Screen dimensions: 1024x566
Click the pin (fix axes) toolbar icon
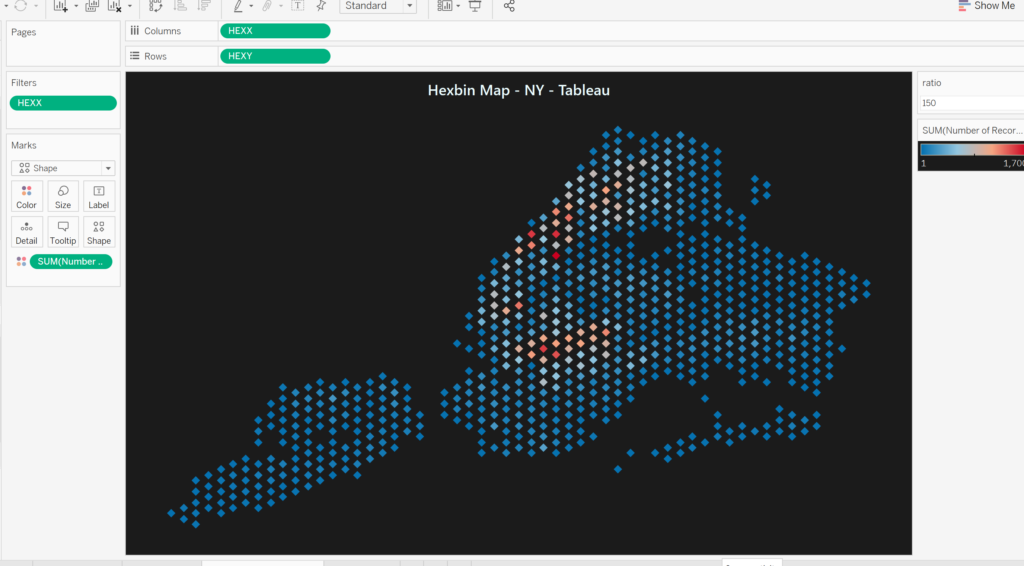pos(321,6)
